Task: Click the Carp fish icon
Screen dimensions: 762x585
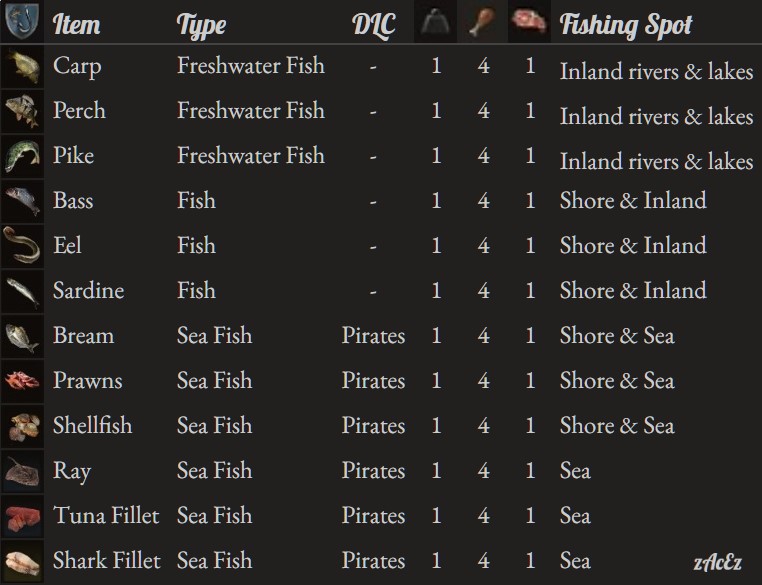Action: click(22, 67)
